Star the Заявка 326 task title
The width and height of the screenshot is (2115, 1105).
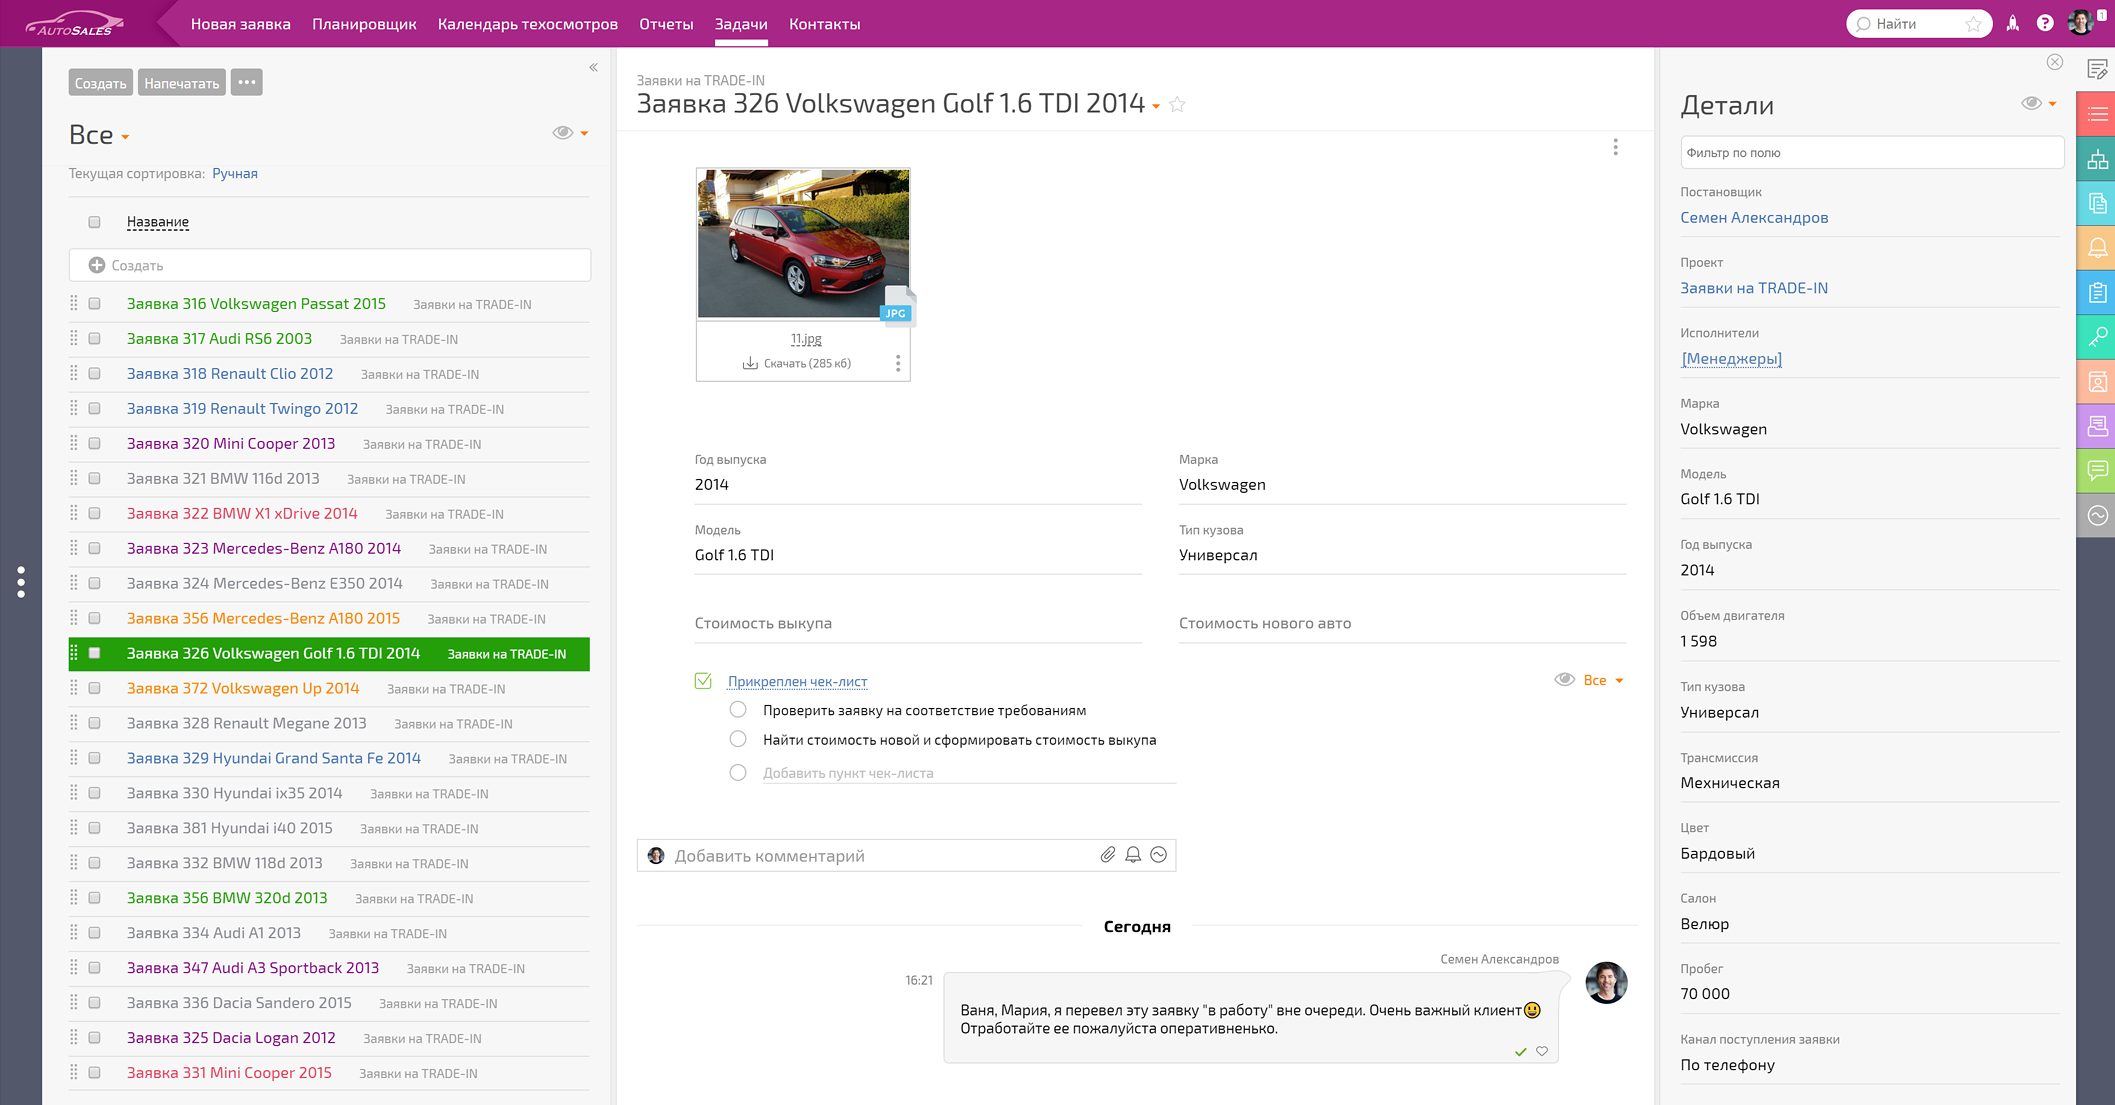coord(1178,104)
